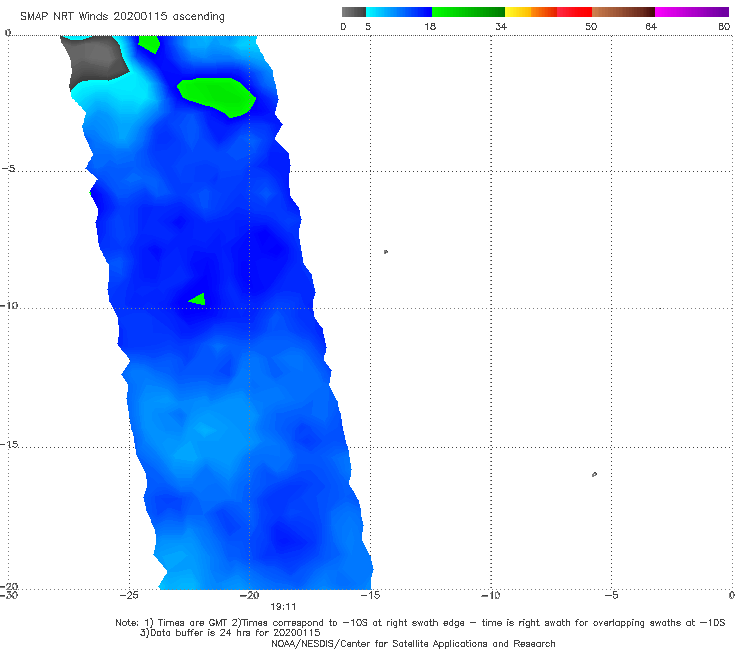Click the small island marker near -5 longitude
Viewport: 740px width, 650px height.
click(594, 474)
